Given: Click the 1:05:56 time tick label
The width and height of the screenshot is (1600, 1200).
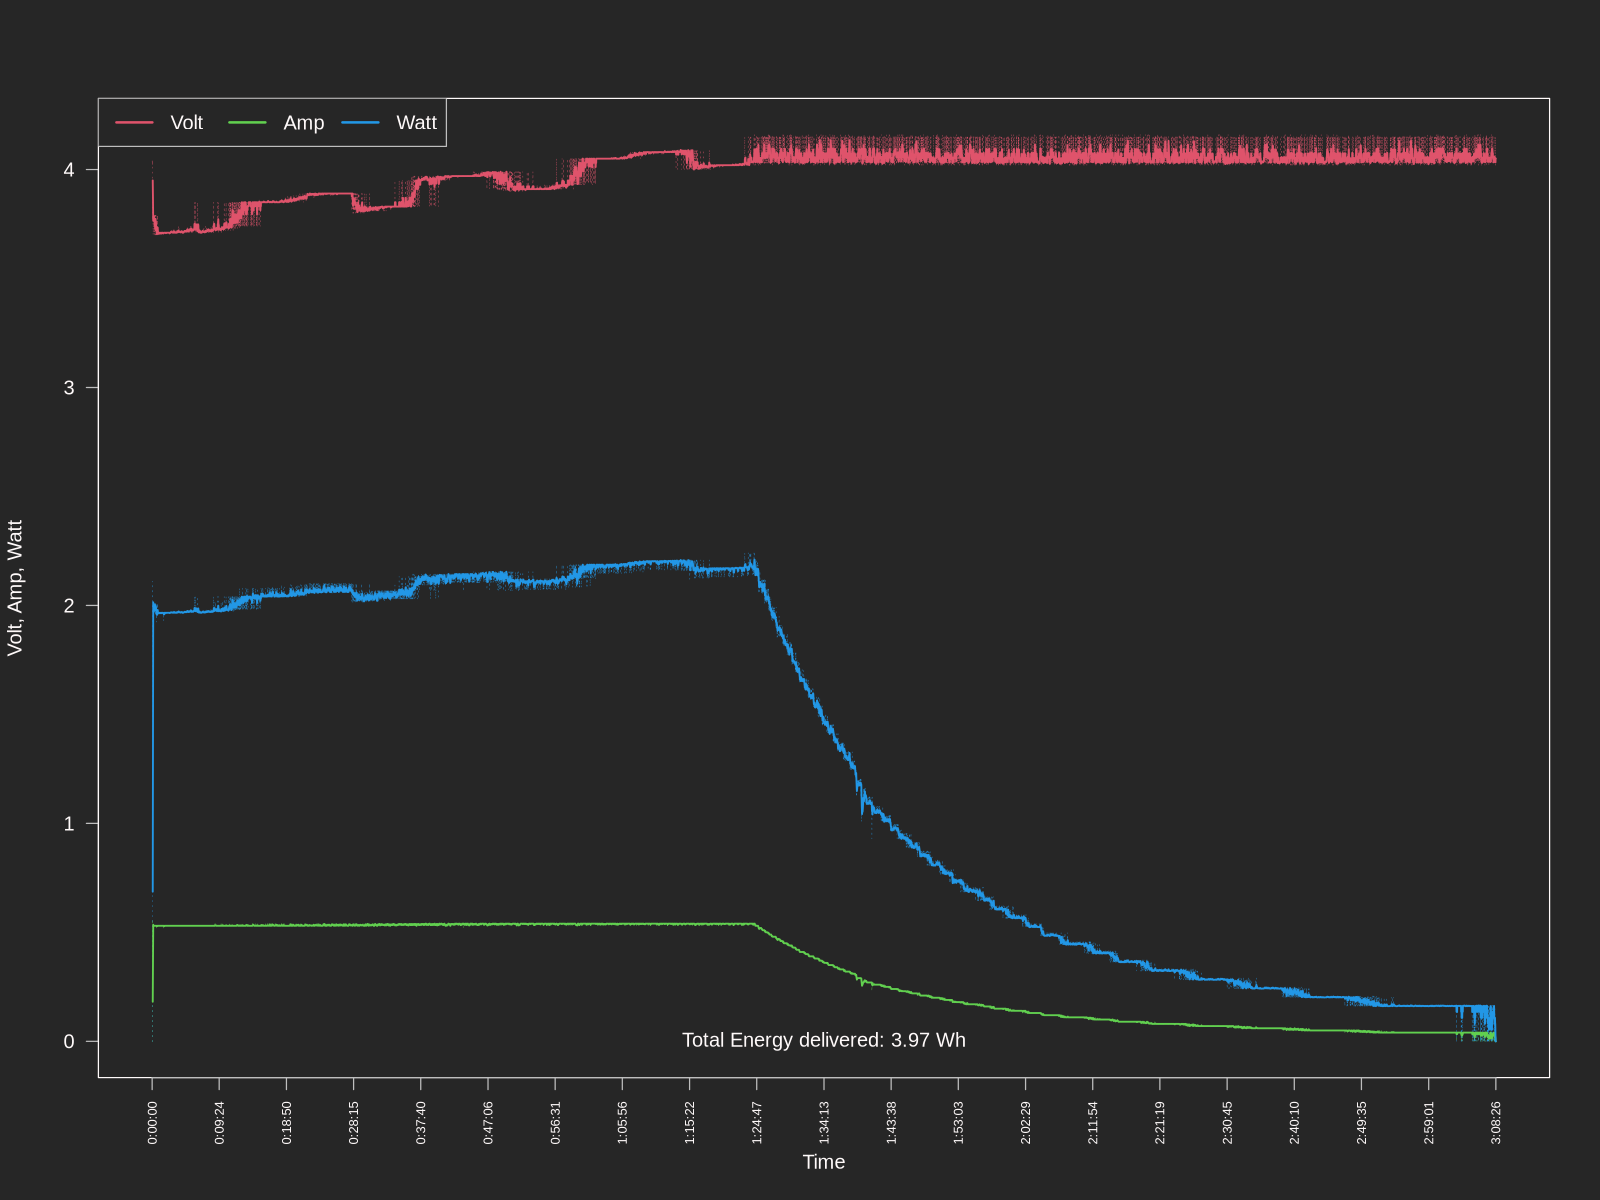Looking at the screenshot, I should click(623, 1123).
